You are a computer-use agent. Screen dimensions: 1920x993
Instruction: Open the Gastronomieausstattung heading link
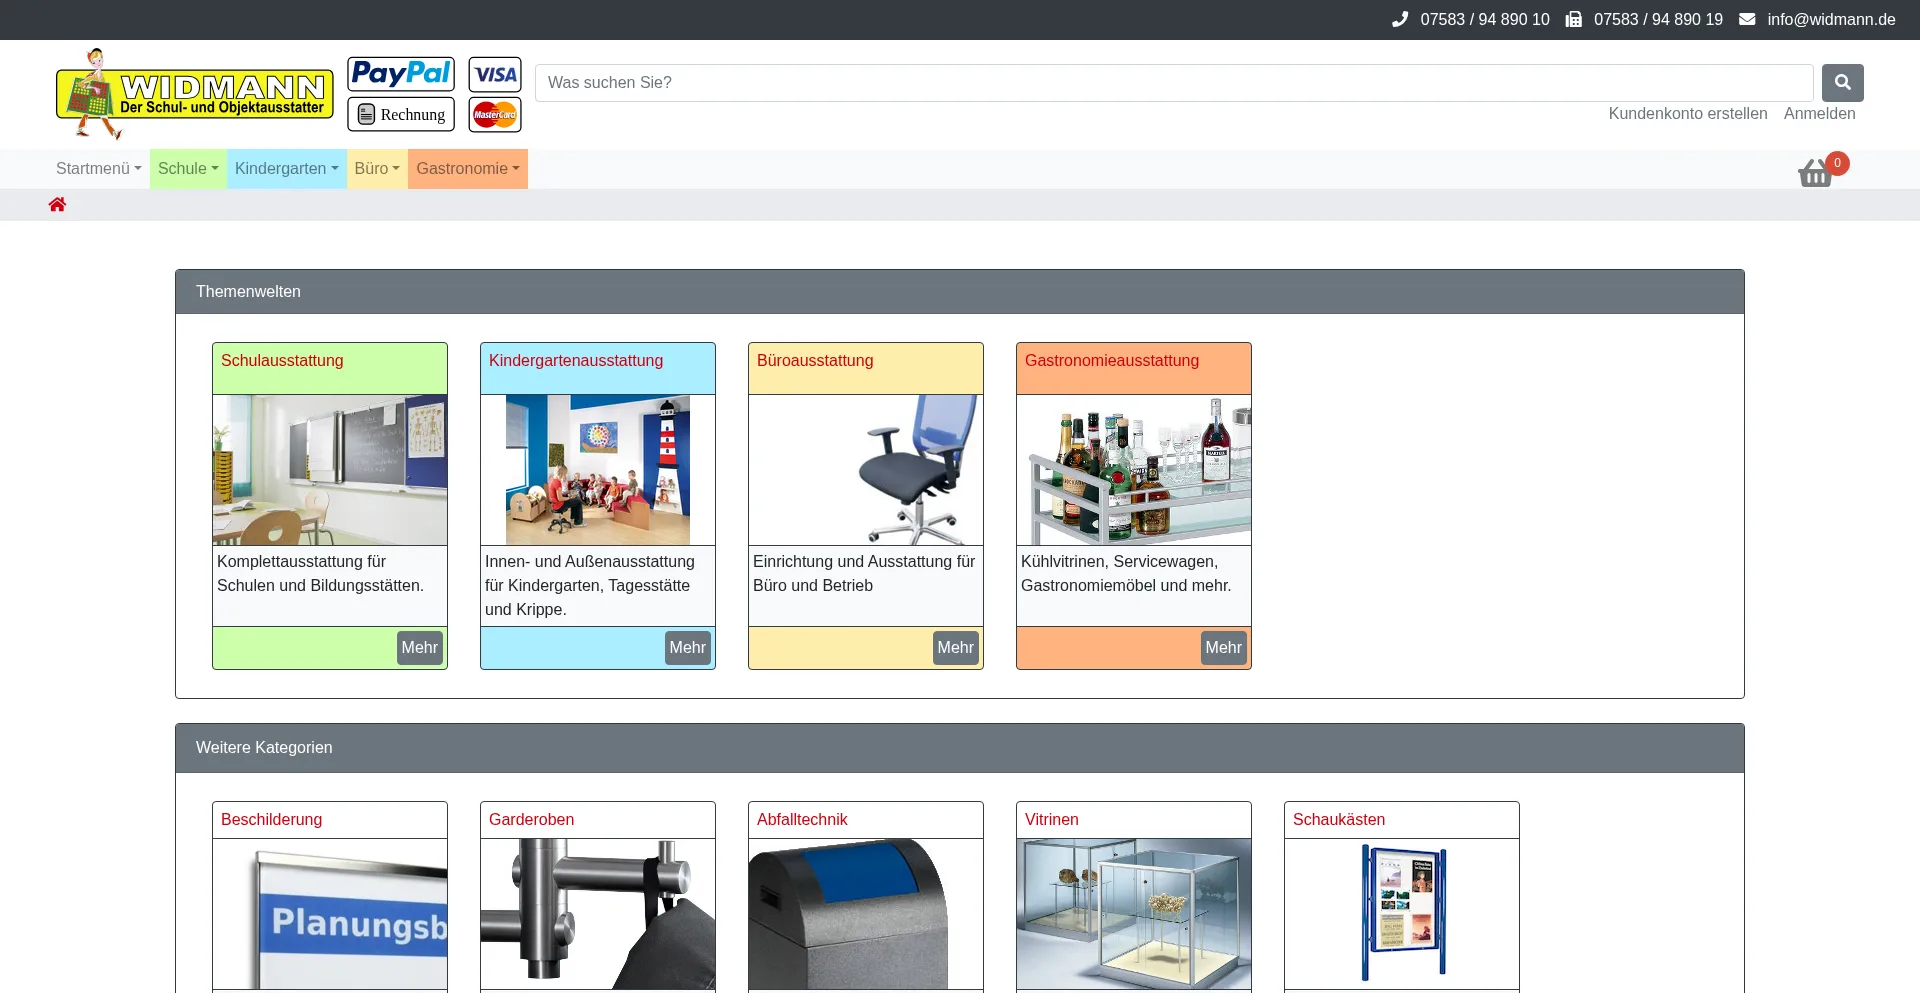click(1112, 361)
